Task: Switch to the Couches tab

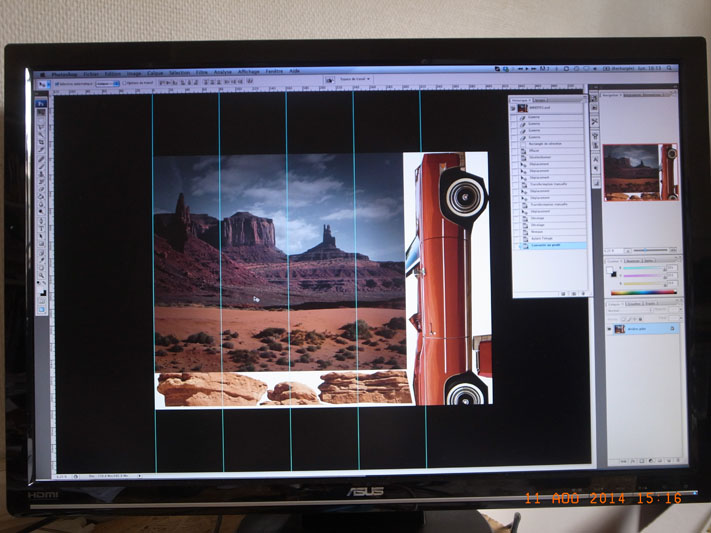Action: 634,304
